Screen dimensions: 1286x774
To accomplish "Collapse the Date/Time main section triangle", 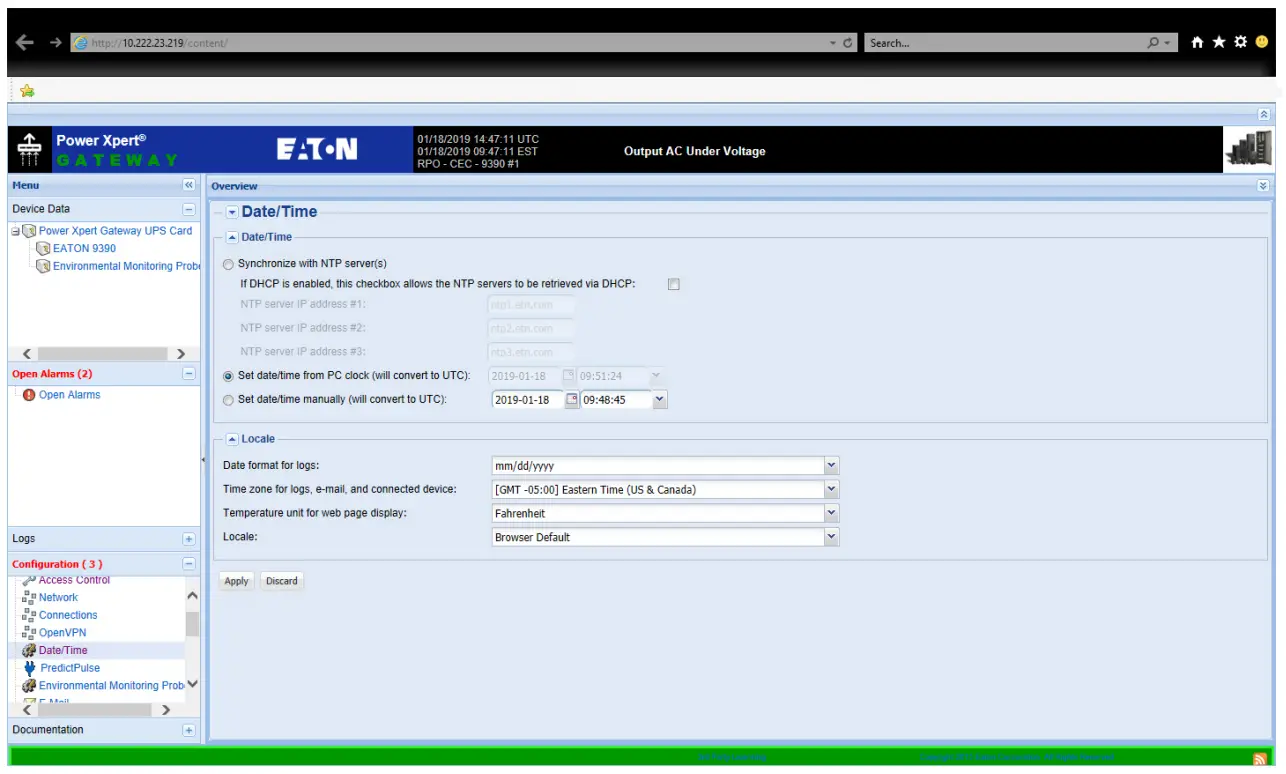I will 232,212.
